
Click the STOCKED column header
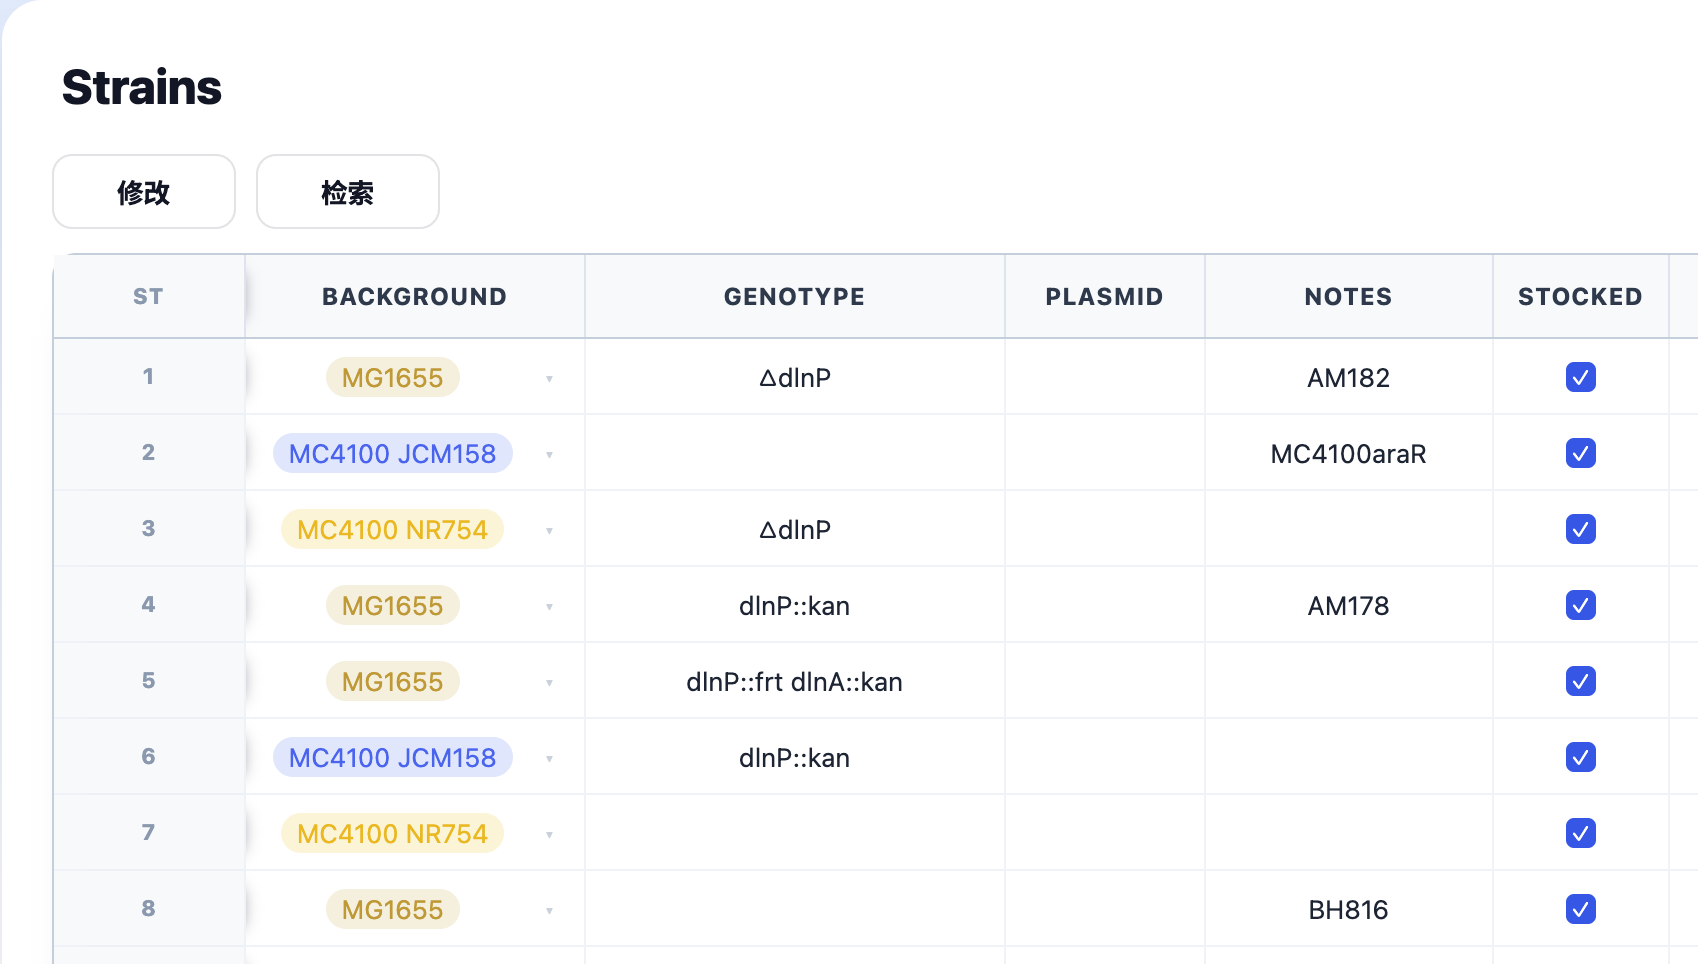1581,296
